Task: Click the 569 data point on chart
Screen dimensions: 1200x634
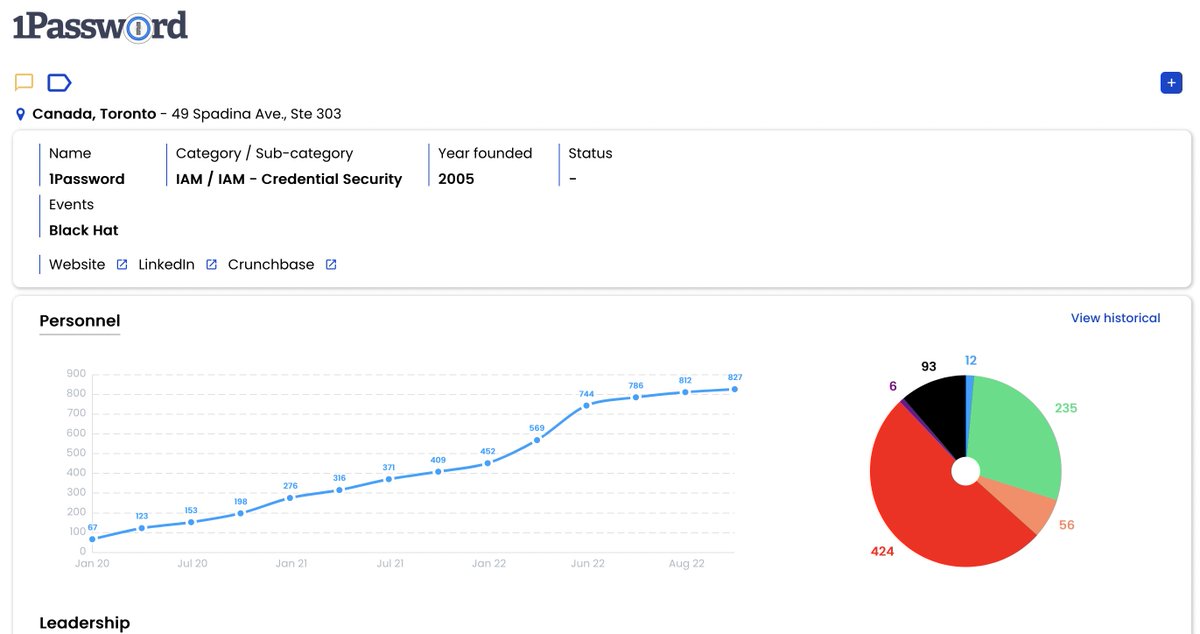Action: click(537, 440)
